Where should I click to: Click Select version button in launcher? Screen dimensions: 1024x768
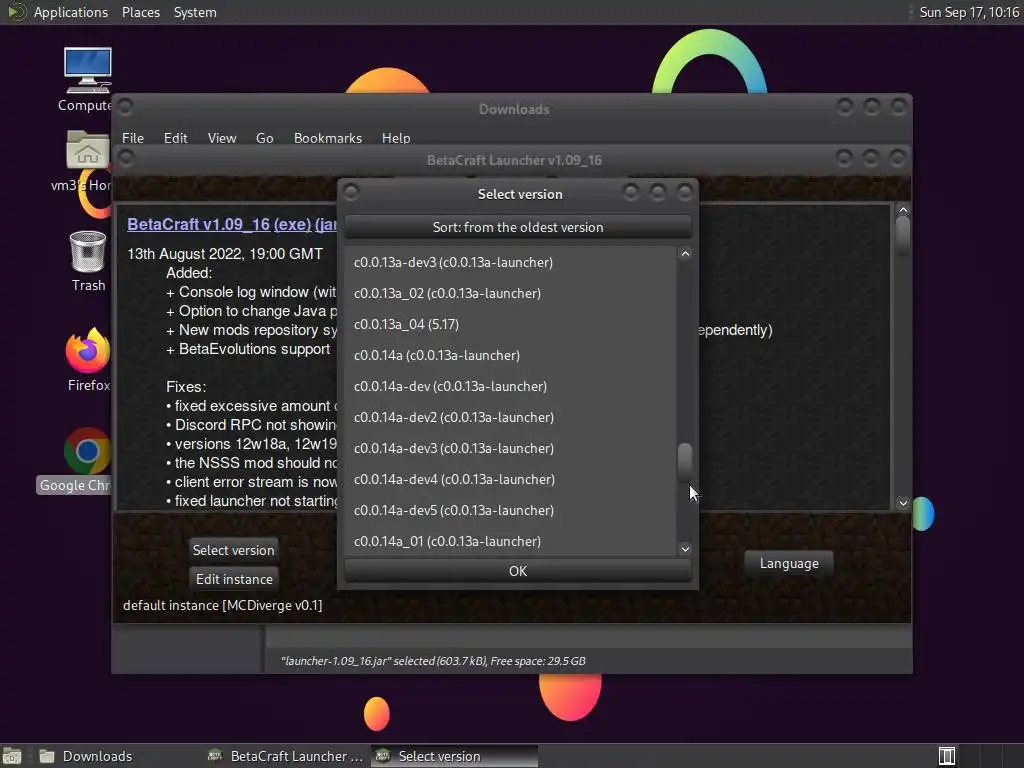point(233,550)
